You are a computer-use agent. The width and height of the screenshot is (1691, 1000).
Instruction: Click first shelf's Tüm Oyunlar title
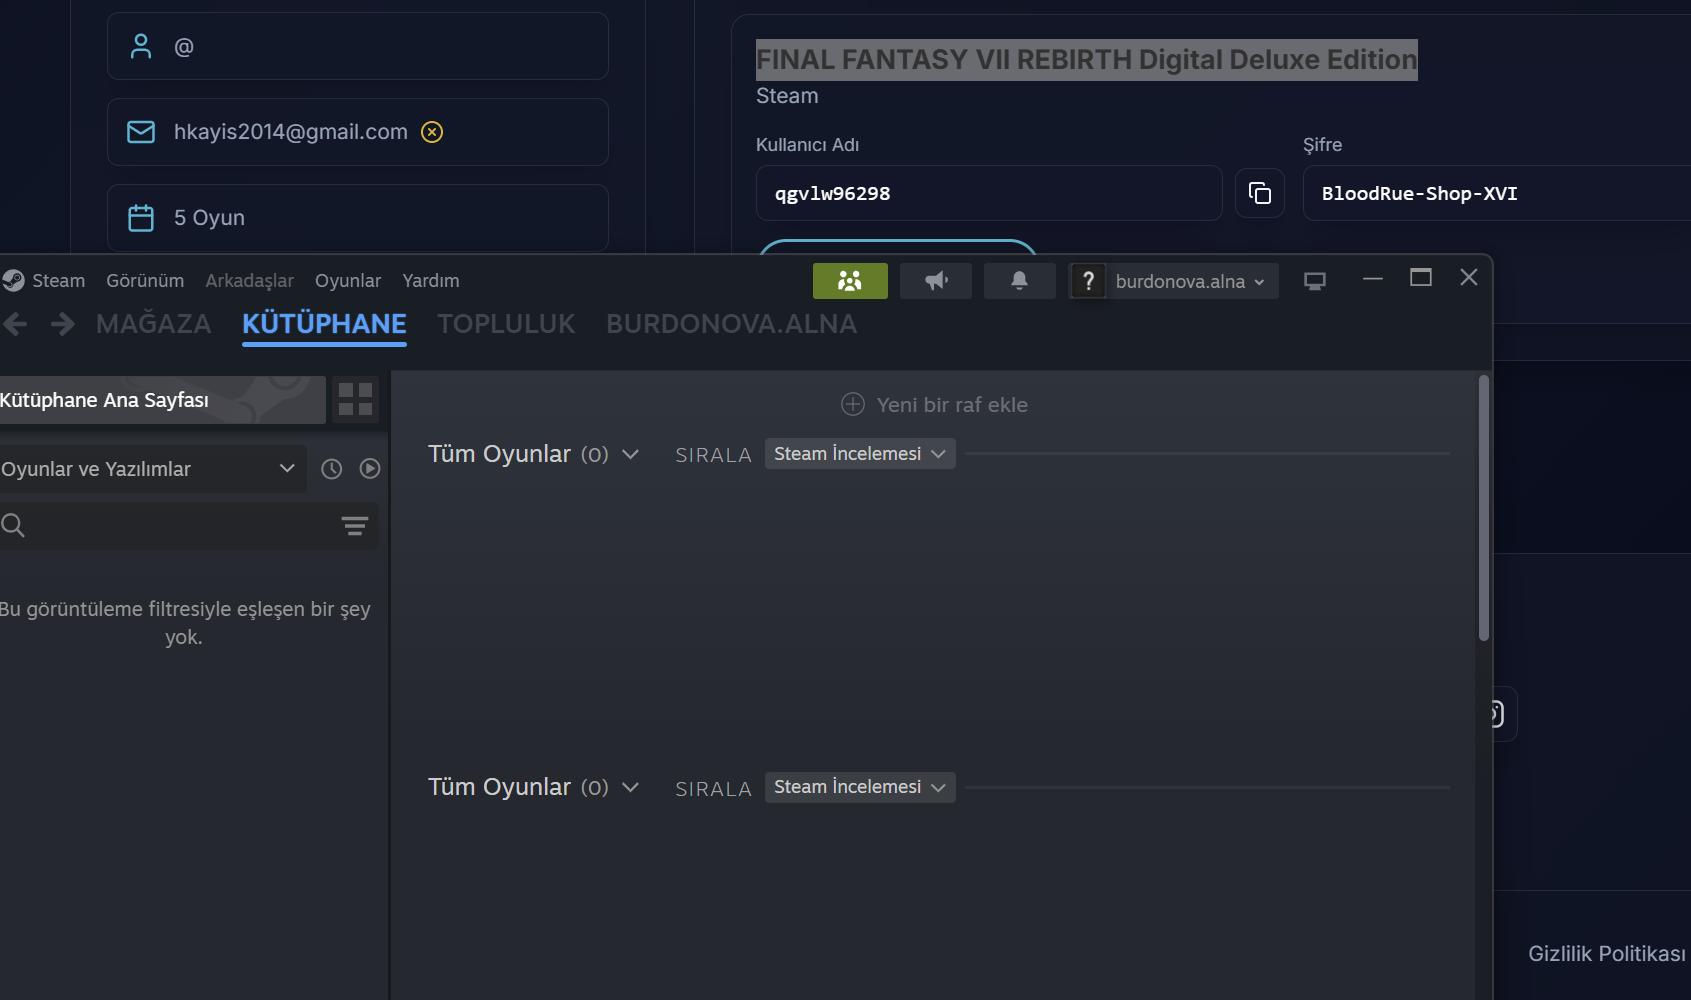[x=499, y=454]
